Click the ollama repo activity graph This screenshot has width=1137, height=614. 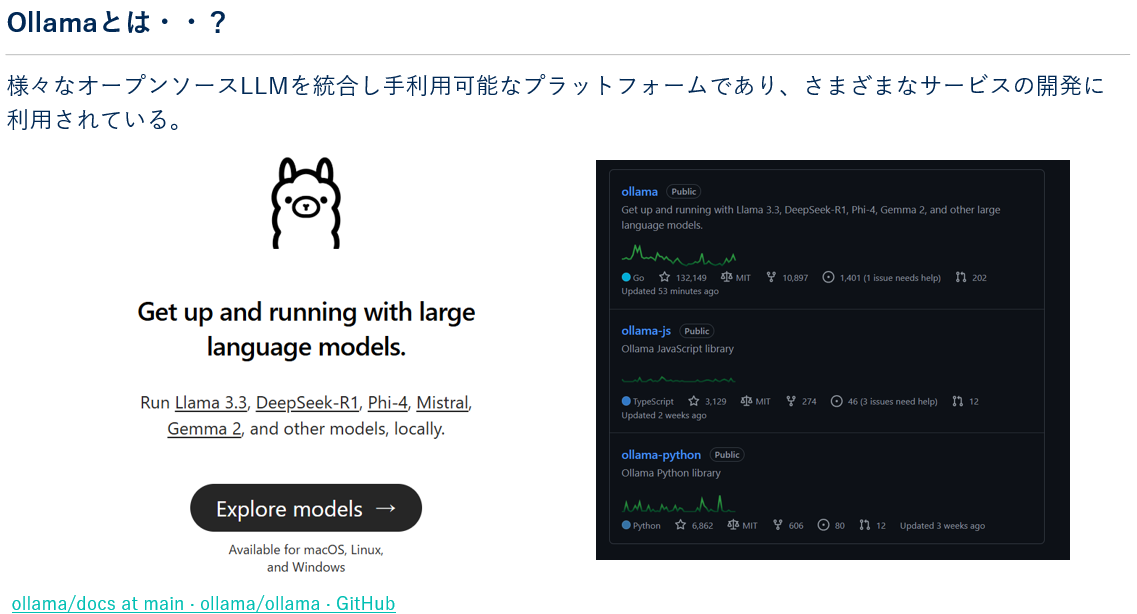[x=679, y=255]
